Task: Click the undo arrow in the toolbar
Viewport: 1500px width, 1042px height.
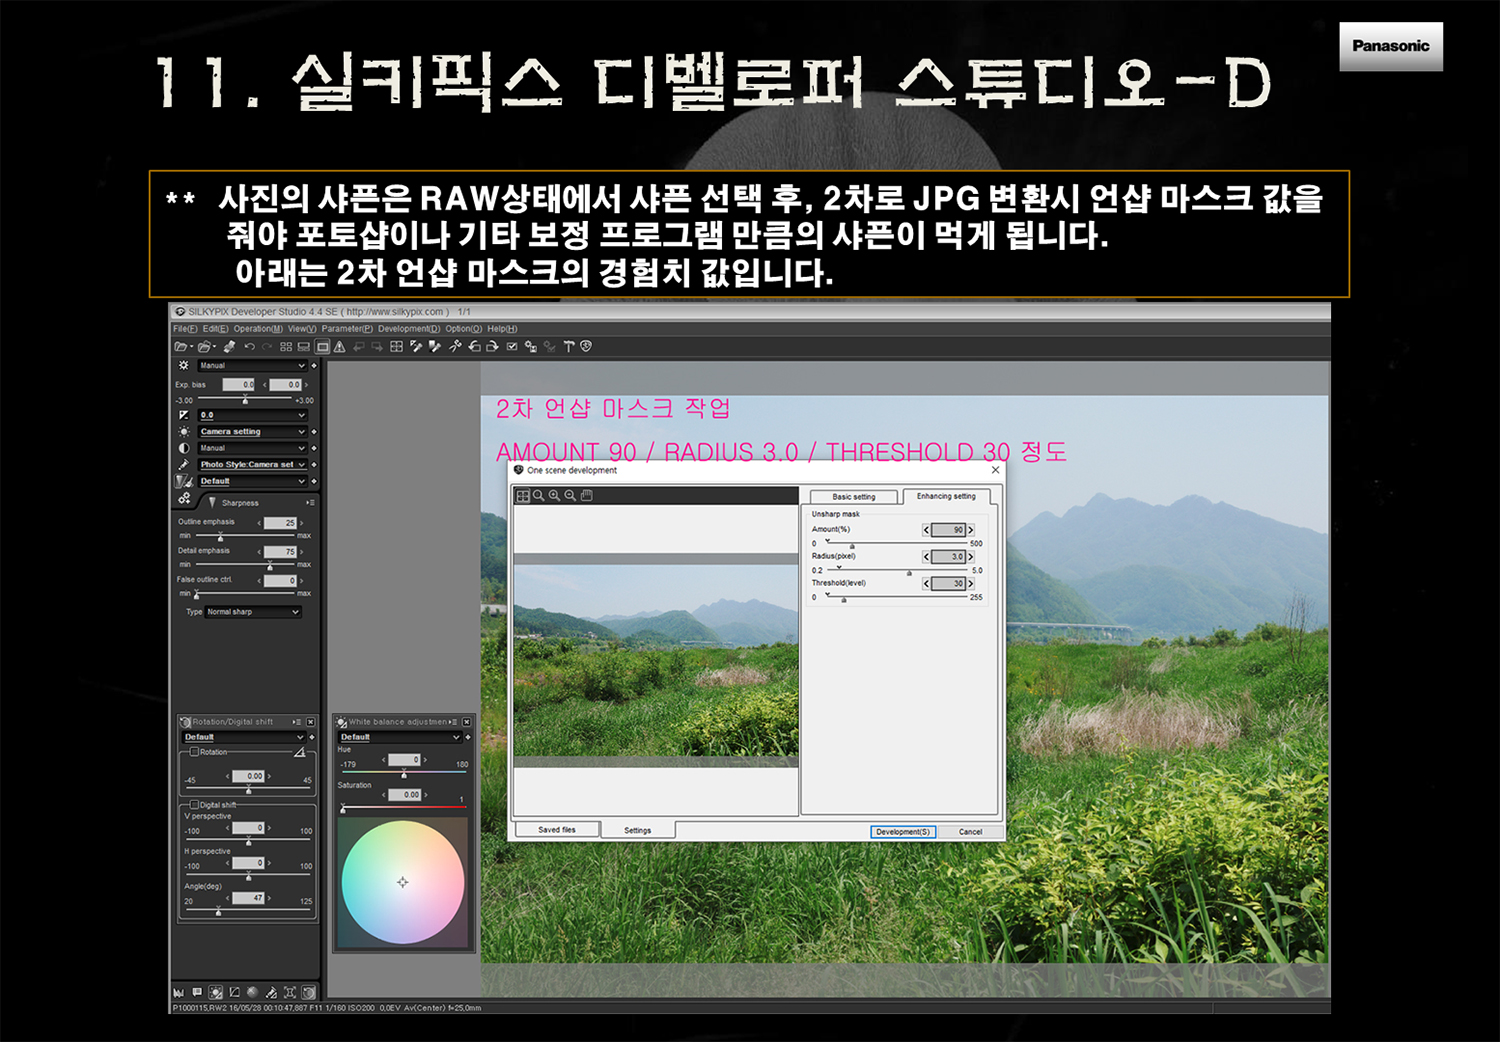Action: coord(249,347)
